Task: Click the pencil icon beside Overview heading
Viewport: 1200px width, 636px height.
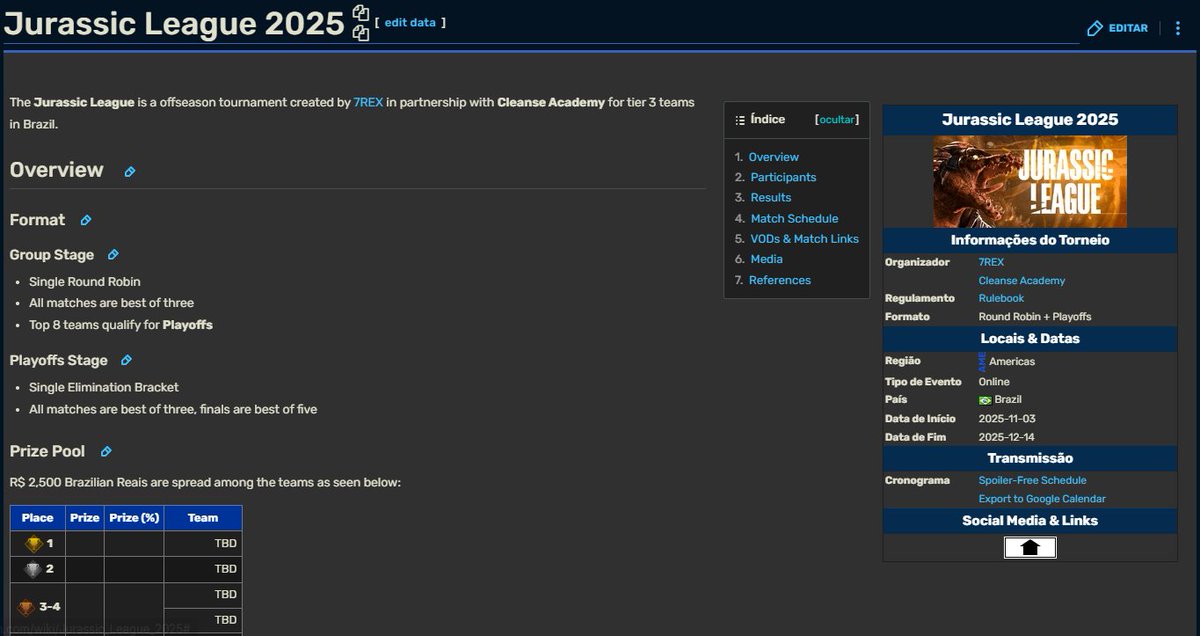Action: pyautogui.click(x=130, y=172)
